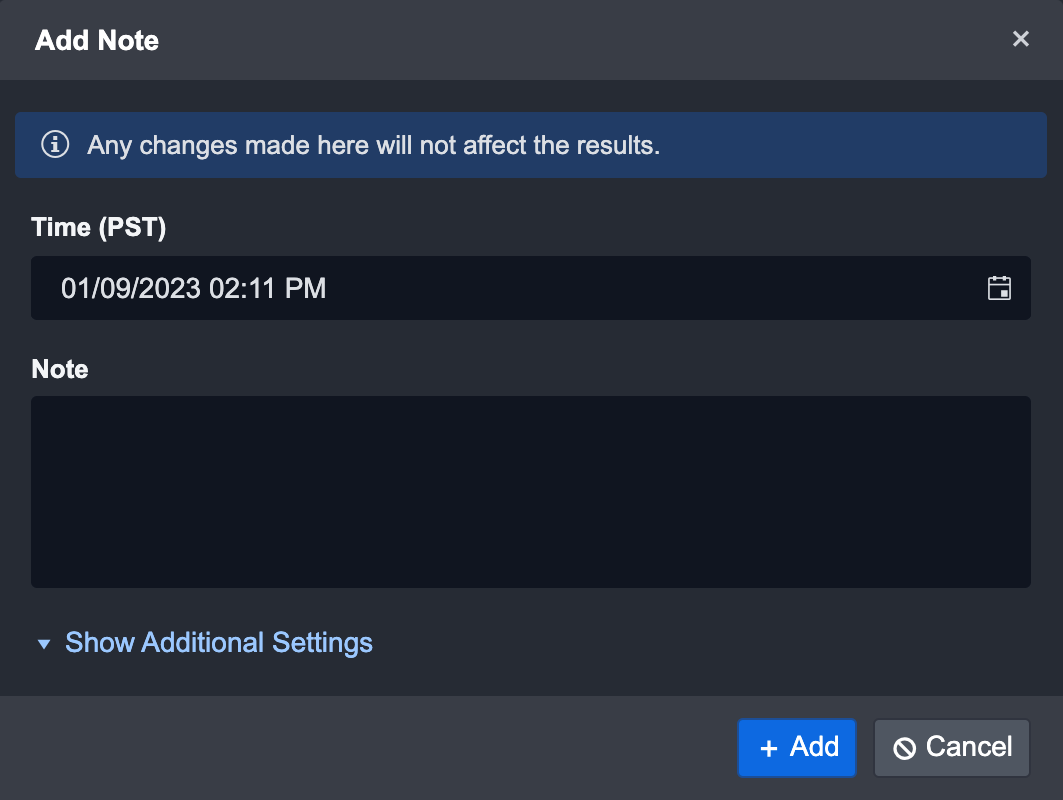Close the Add Note dialog with X

coord(1020,39)
